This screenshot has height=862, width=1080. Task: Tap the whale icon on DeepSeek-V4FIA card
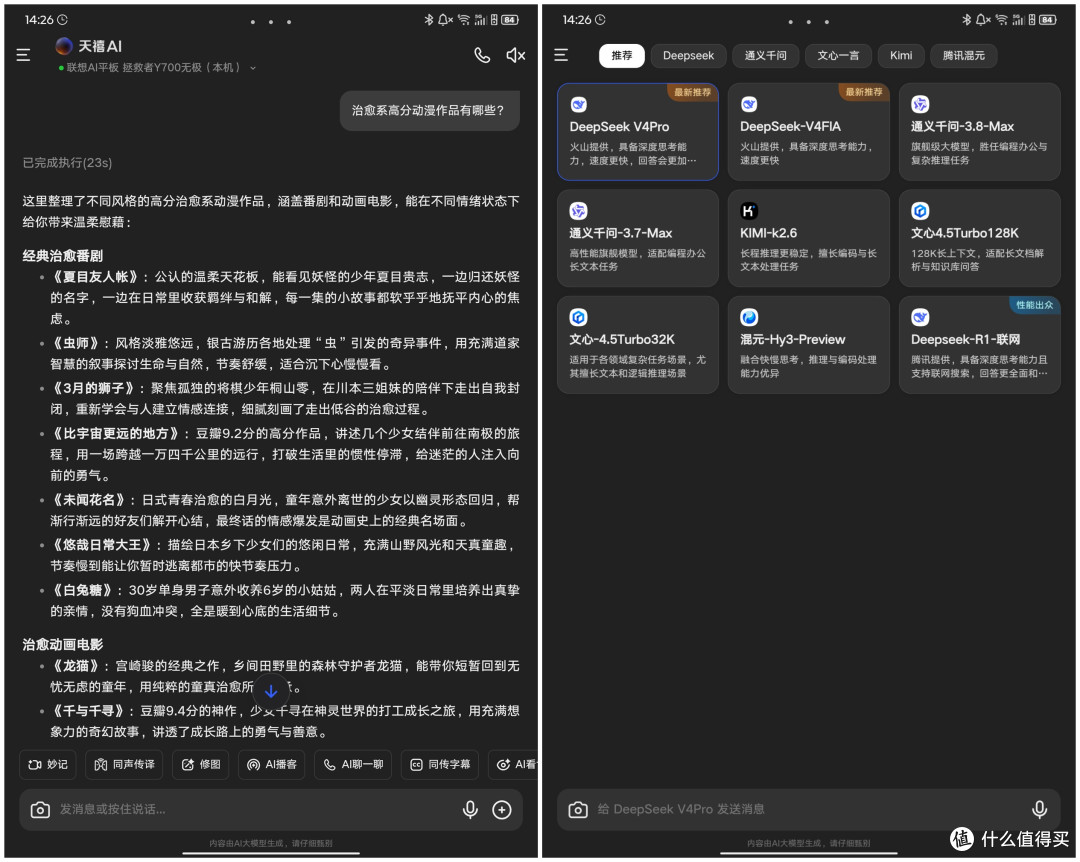(x=749, y=105)
